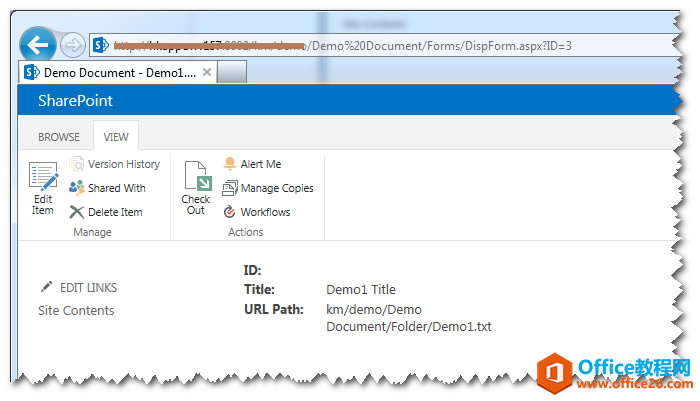
Task: Select the VIEW ribbon tab
Action: point(116,137)
